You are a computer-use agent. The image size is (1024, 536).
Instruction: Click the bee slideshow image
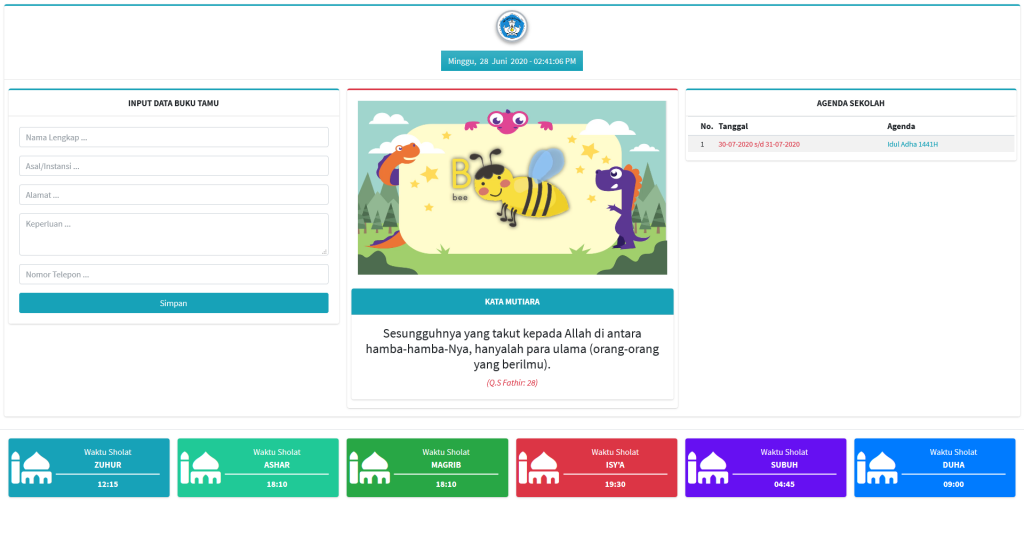(x=512, y=187)
